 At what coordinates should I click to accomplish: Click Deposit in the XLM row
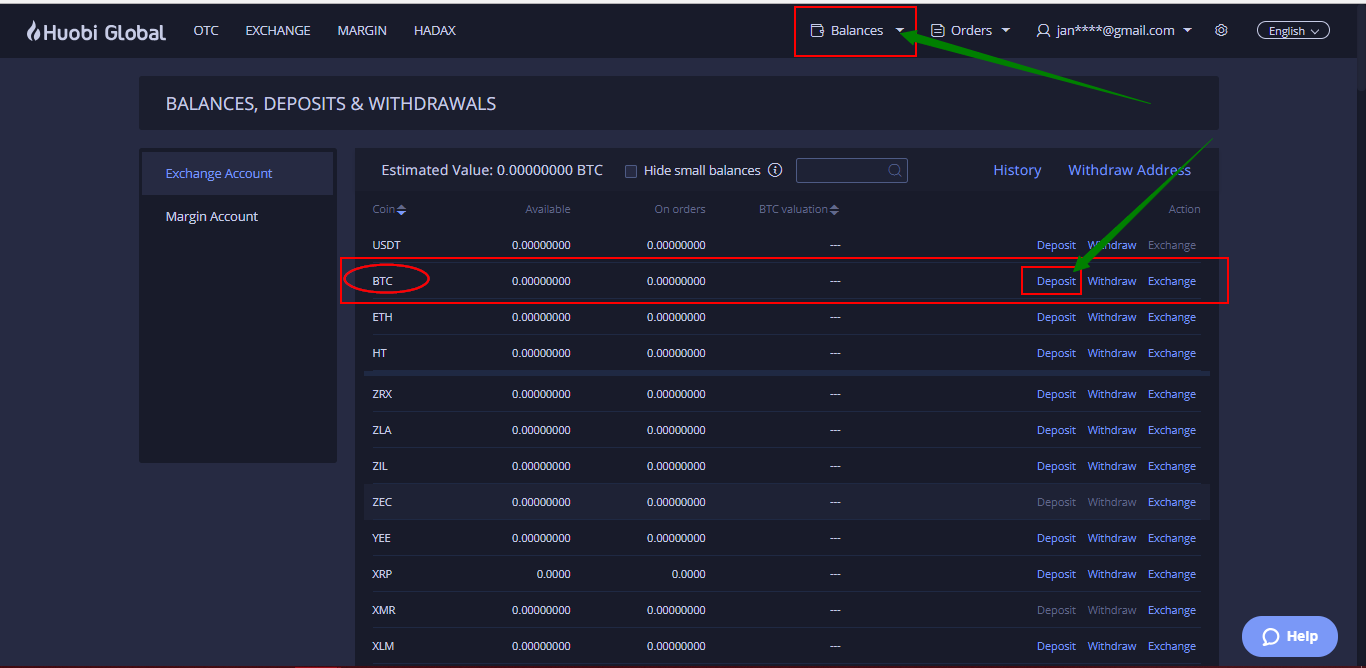point(1056,646)
